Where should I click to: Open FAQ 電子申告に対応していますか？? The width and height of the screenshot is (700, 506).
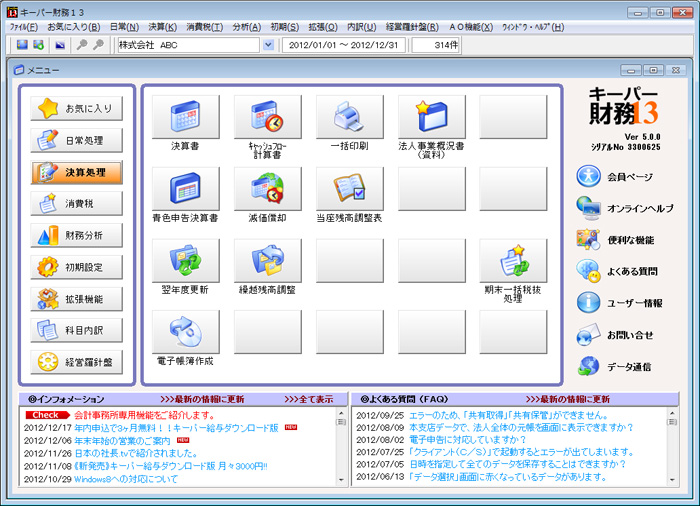(x=468, y=439)
